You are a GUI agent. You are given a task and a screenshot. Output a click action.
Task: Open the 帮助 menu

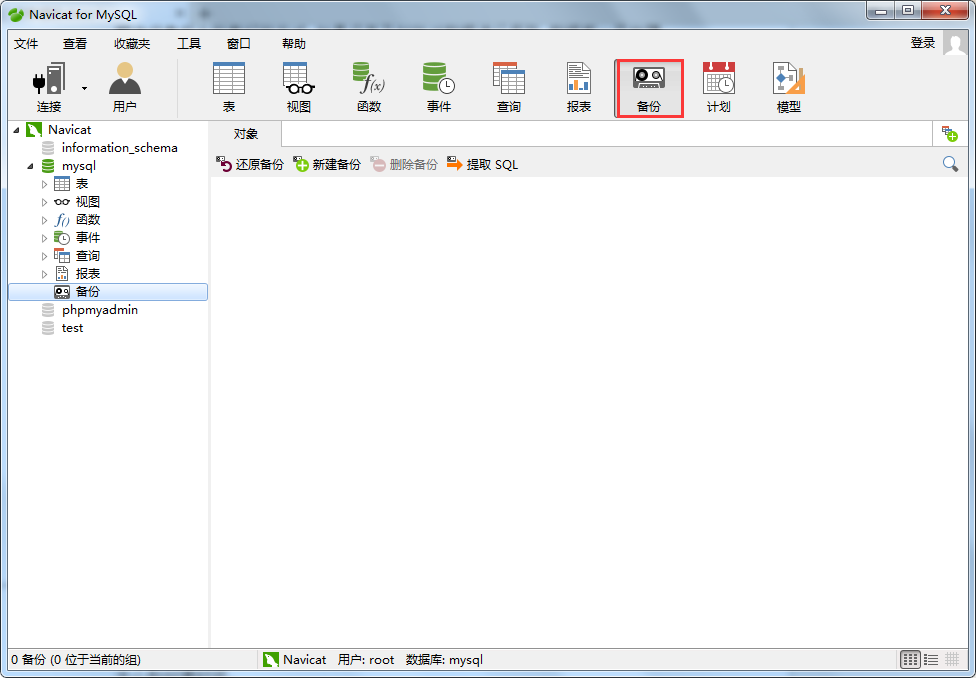coord(294,44)
